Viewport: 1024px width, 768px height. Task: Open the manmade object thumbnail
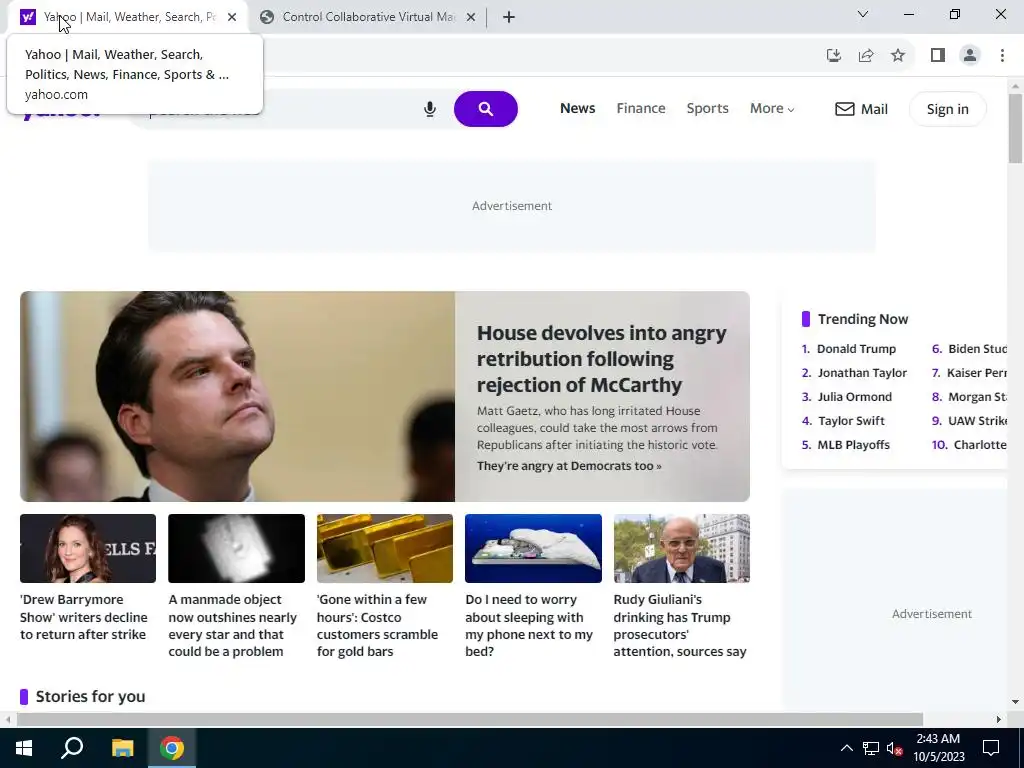coord(236,548)
